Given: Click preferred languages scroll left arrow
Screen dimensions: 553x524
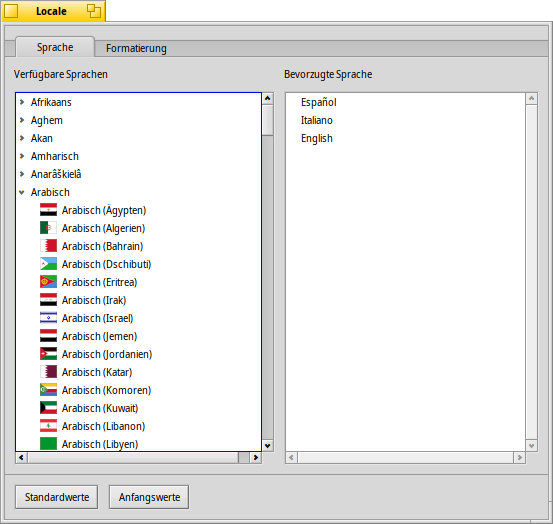Looking at the screenshot, I should (291, 457).
